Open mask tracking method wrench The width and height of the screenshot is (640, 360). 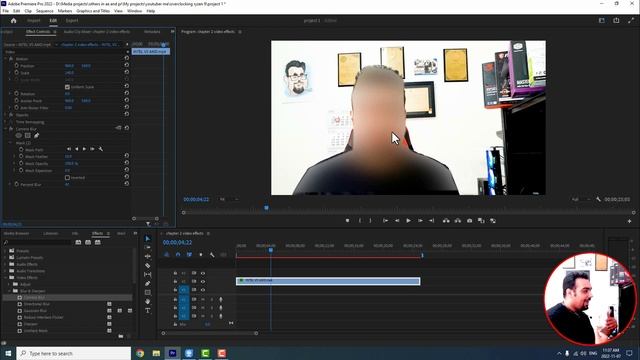click(x=101, y=149)
